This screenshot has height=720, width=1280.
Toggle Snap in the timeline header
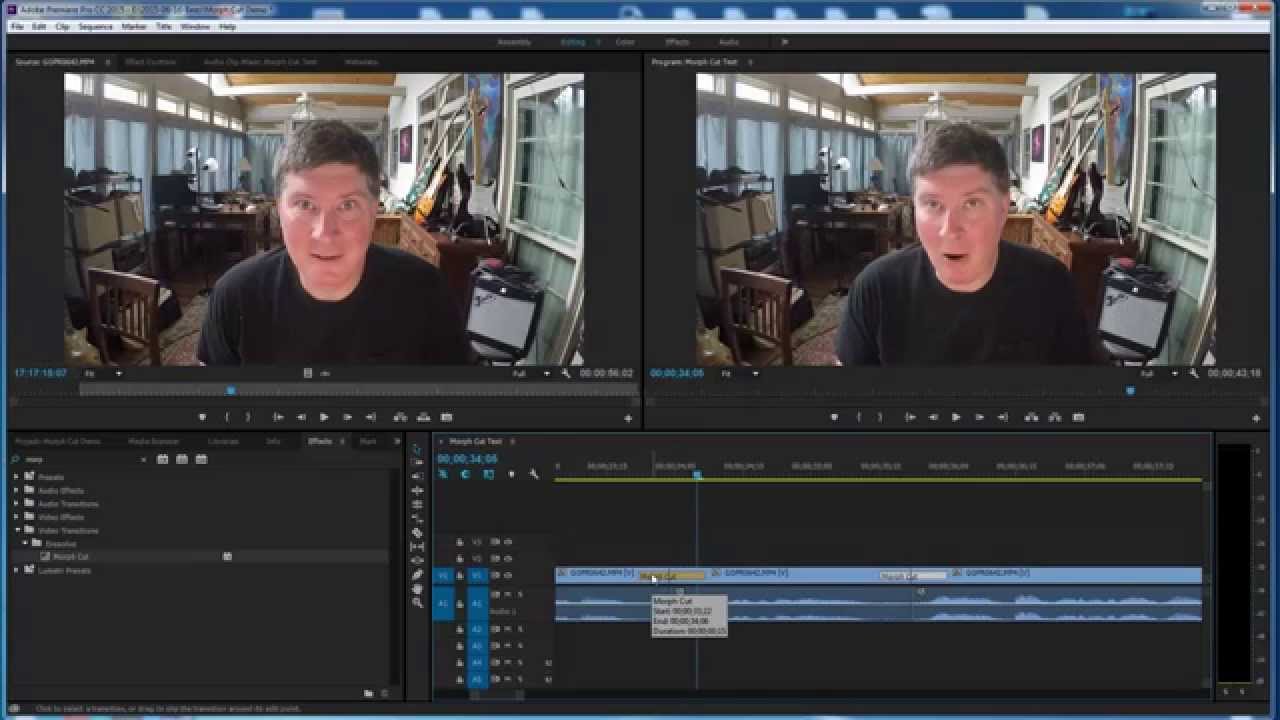pyautogui.click(x=465, y=474)
